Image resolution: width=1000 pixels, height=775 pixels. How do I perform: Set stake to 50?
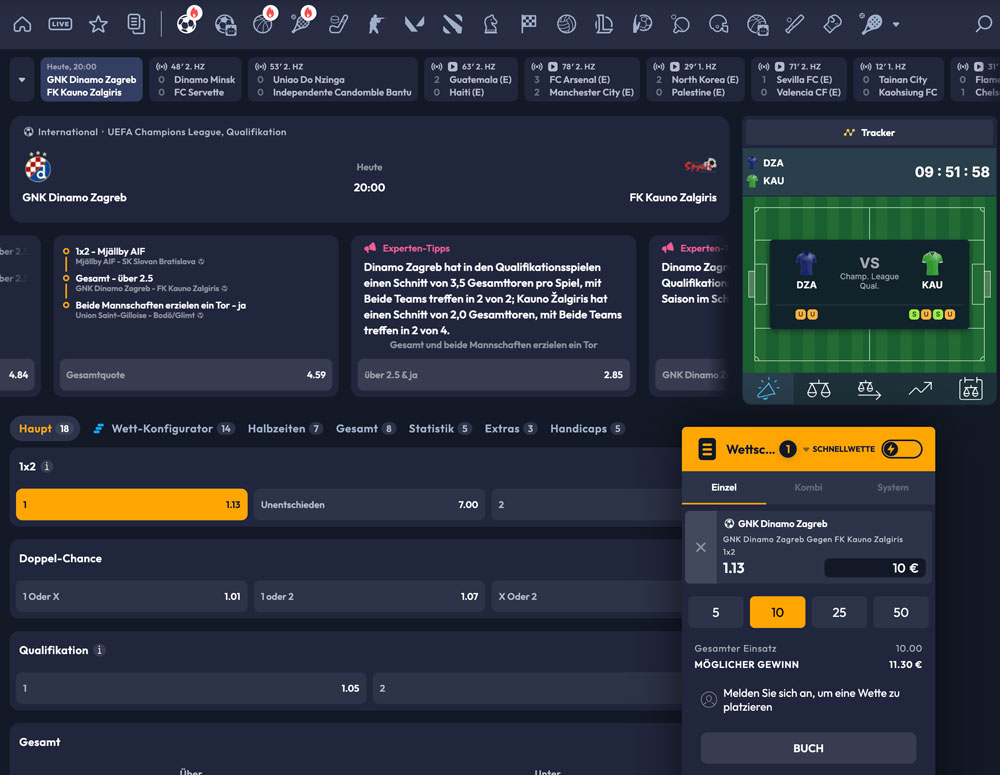(x=901, y=612)
